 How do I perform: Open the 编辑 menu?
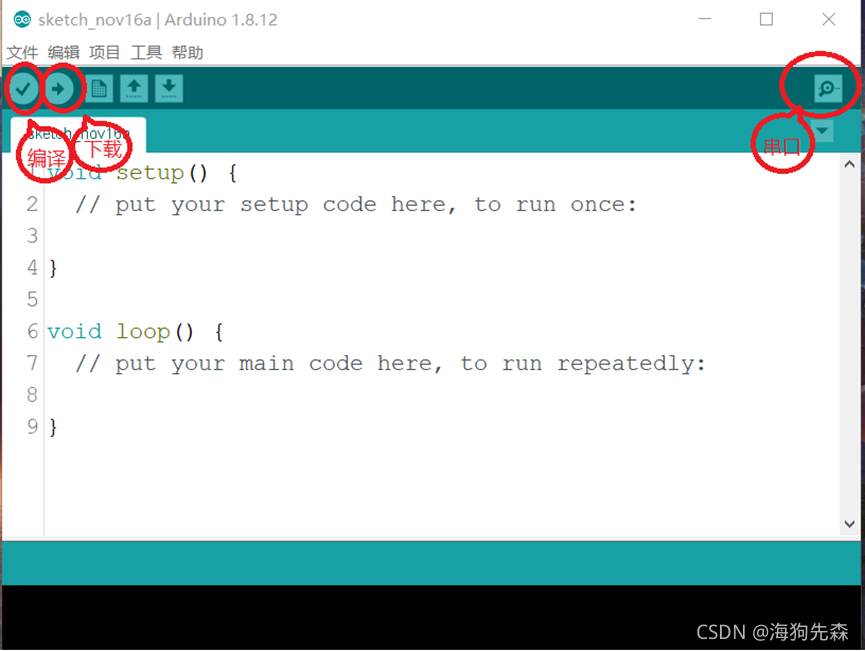coord(63,52)
